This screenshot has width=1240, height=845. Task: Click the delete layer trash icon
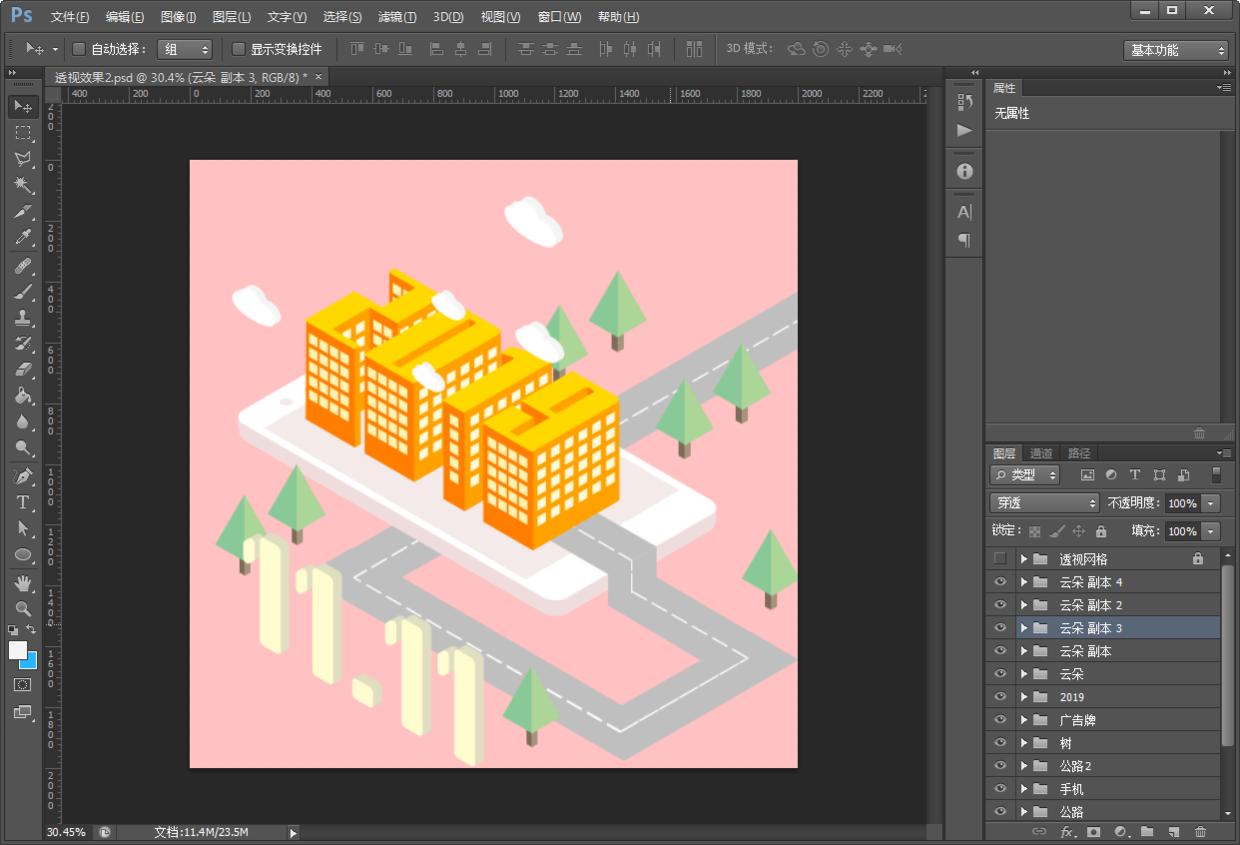(x=1201, y=832)
